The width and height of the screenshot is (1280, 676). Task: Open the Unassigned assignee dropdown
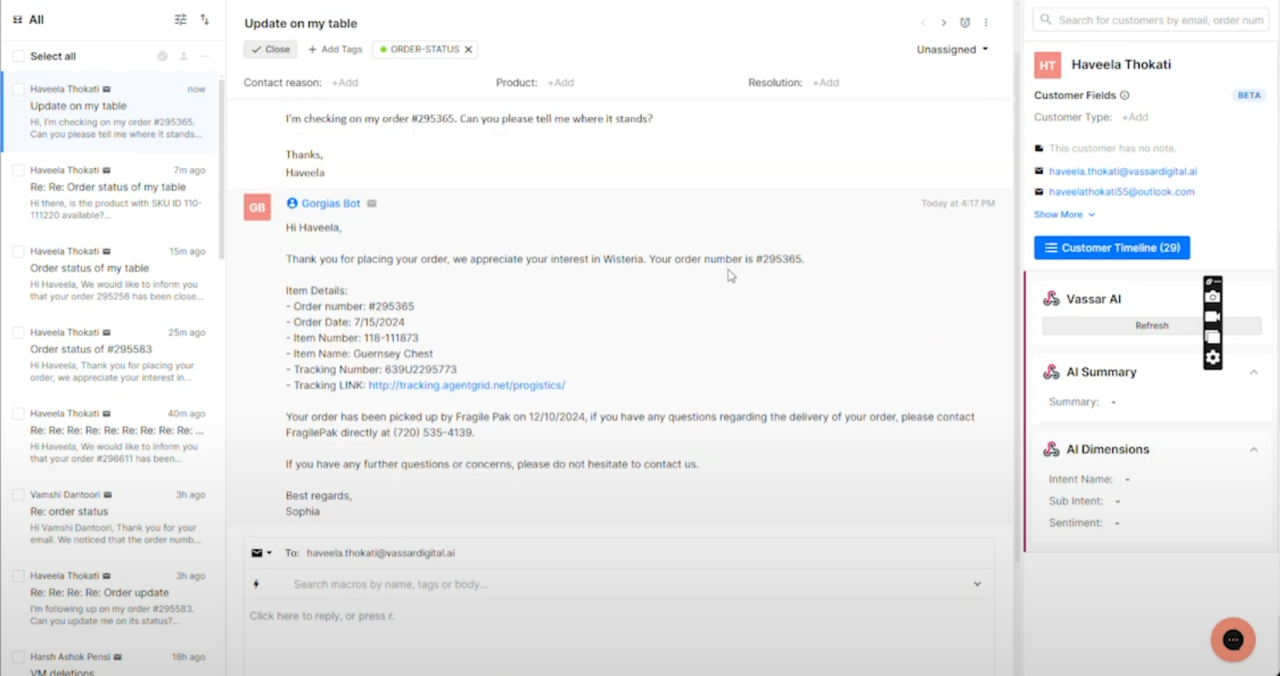(x=952, y=49)
